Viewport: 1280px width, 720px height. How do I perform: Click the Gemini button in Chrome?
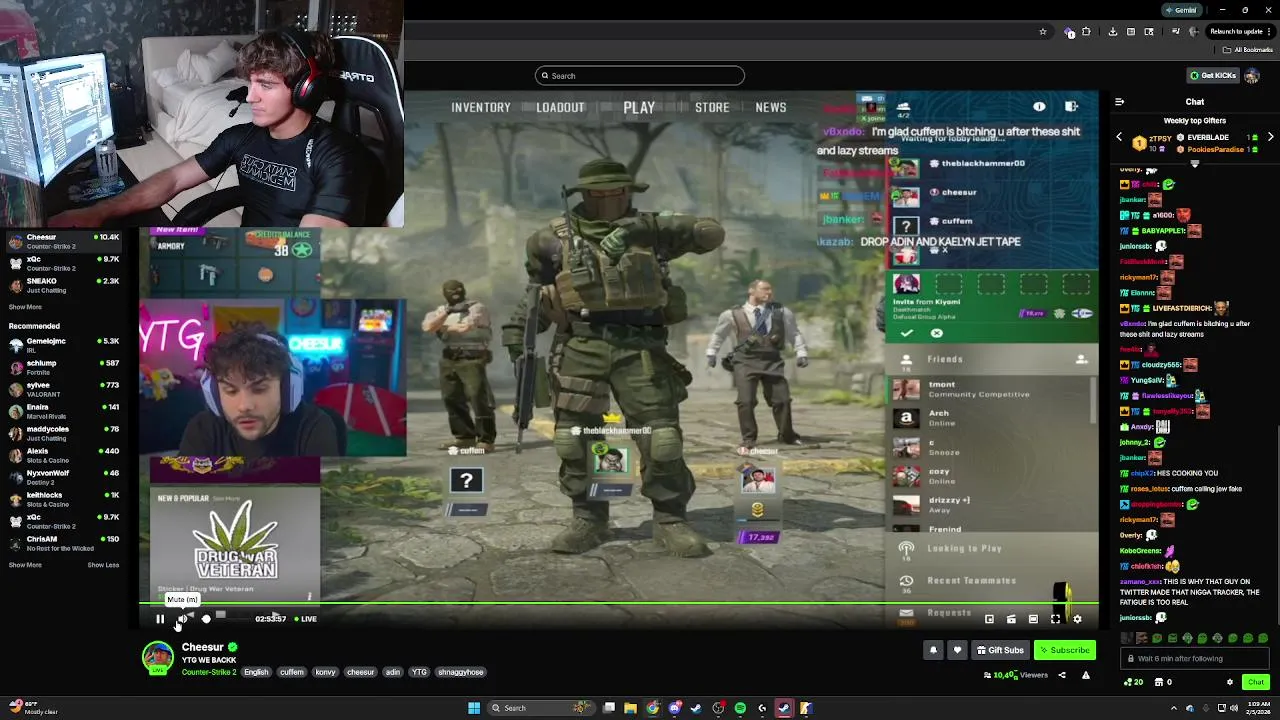tap(1180, 10)
